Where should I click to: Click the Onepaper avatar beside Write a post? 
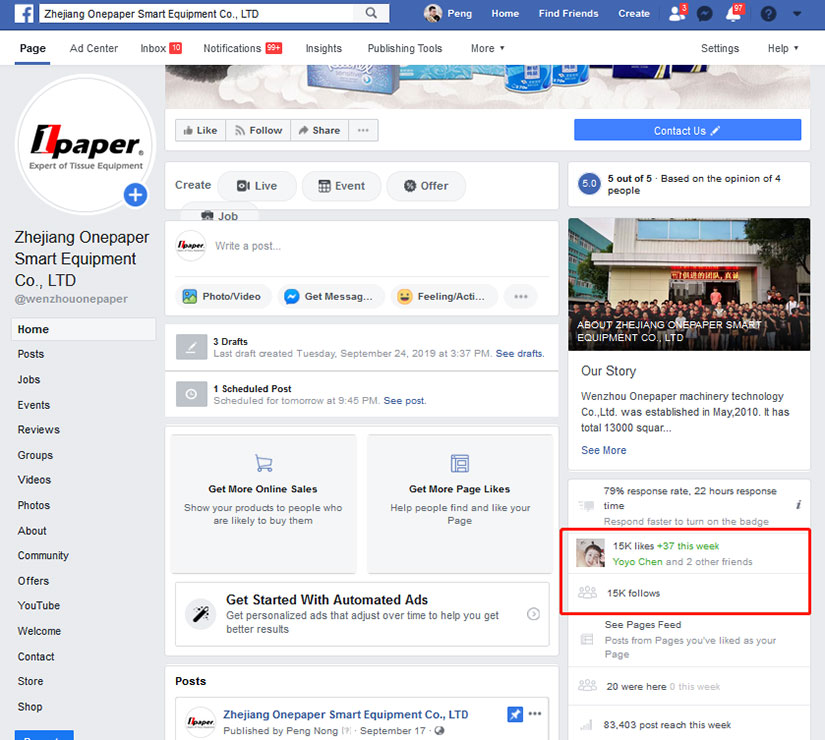coord(190,246)
